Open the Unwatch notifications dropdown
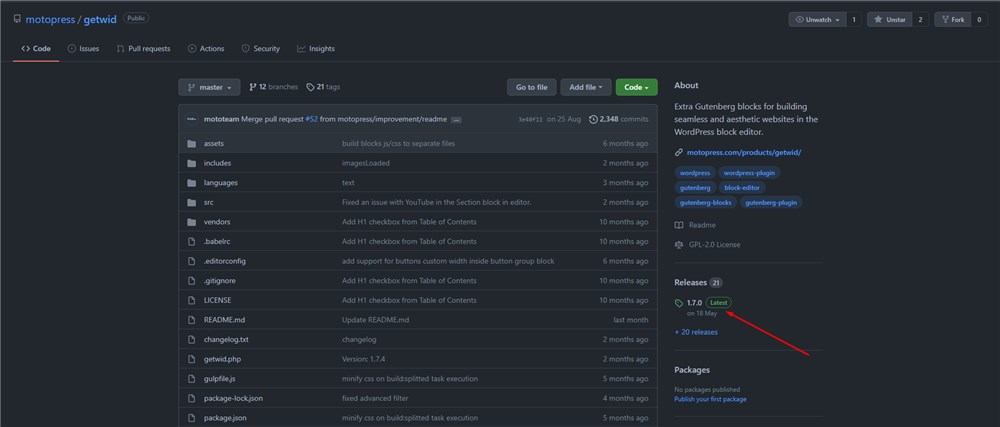This screenshot has height=427, width=1000. [818, 20]
